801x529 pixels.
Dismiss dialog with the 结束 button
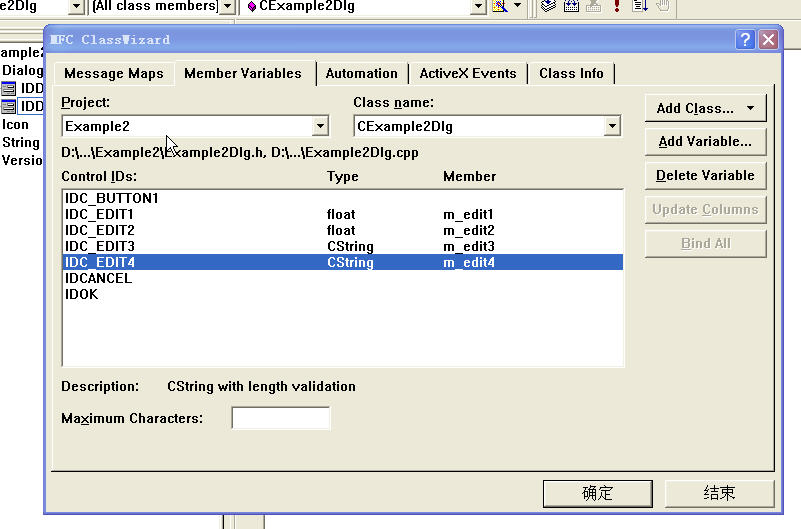tap(719, 493)
